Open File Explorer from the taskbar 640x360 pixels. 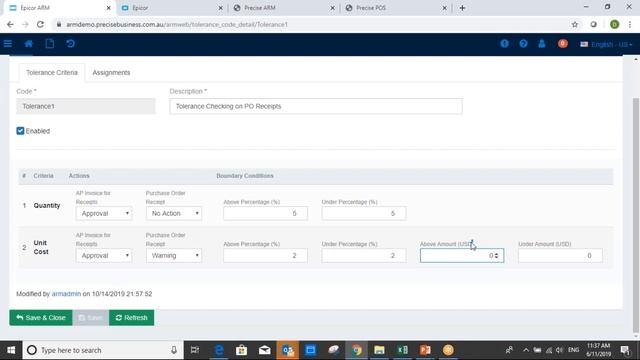point(379,350)
